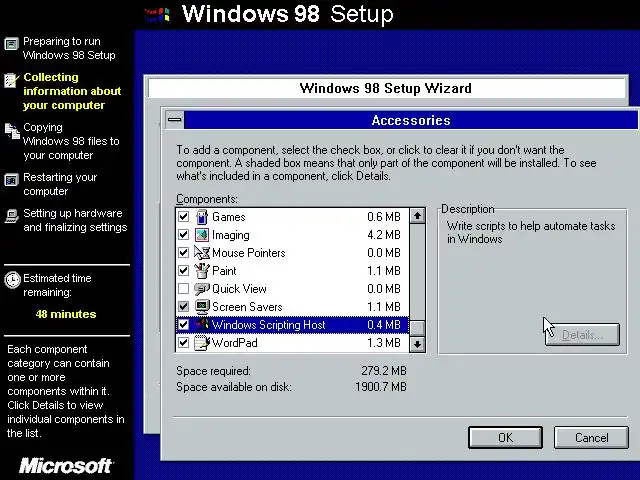
Task: Select the Screen Savers list row
Action: click(x=292, y=307)
